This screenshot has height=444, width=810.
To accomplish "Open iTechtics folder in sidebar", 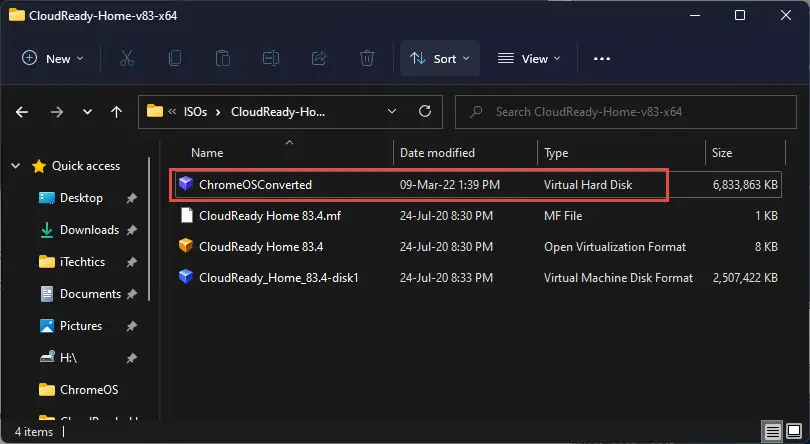I will click(82, 262).
